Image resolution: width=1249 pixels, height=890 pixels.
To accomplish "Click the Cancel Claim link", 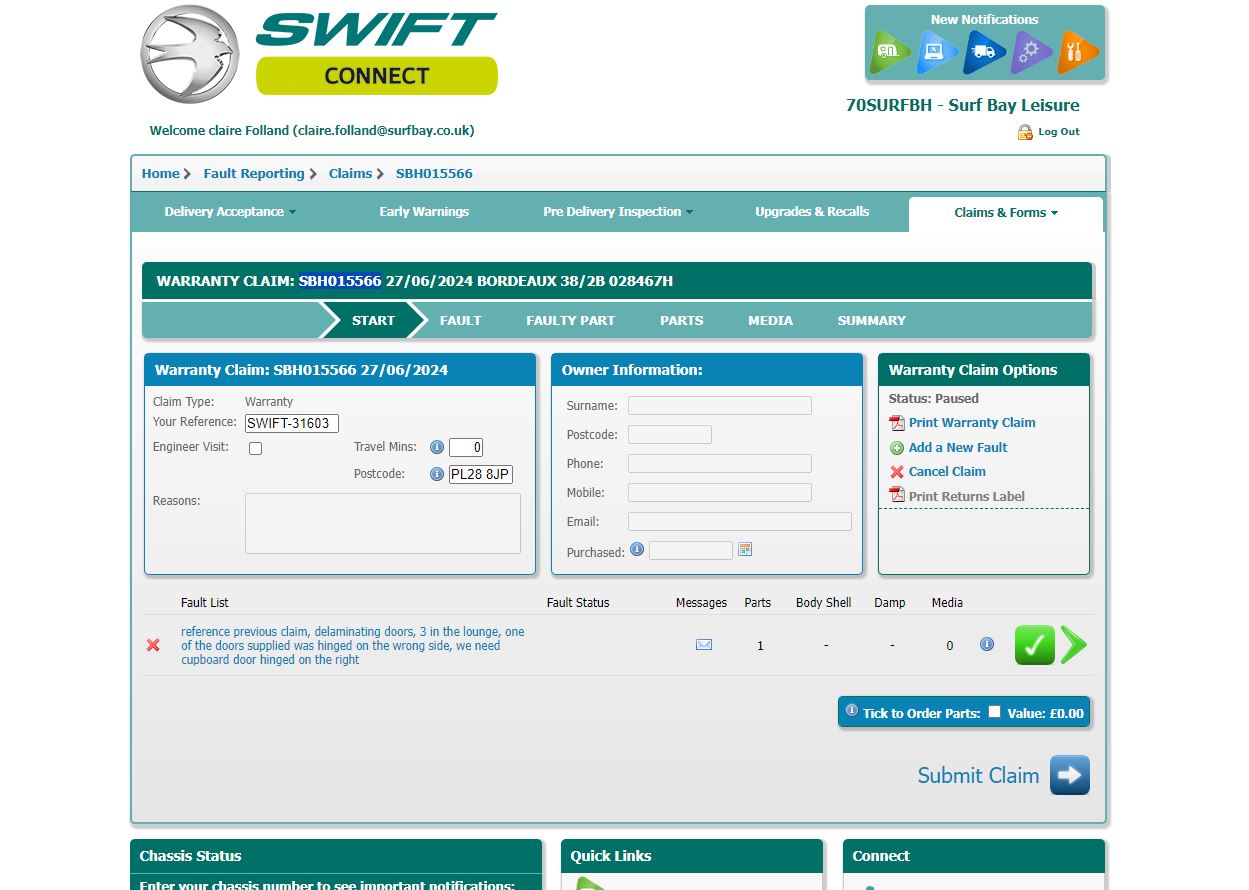I will (x=947, y=472).
